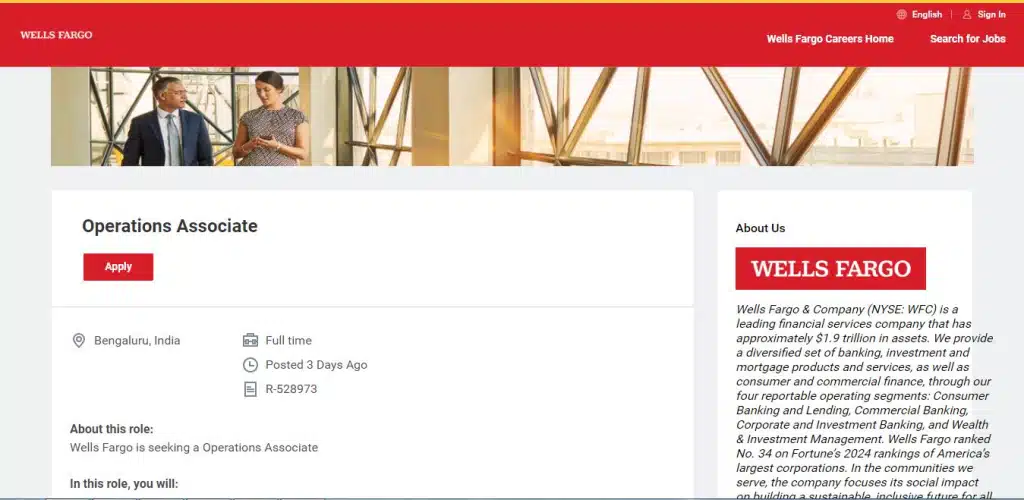1024x500 pixels.
Task: Open the English language selector
Action: click(927, 14)
